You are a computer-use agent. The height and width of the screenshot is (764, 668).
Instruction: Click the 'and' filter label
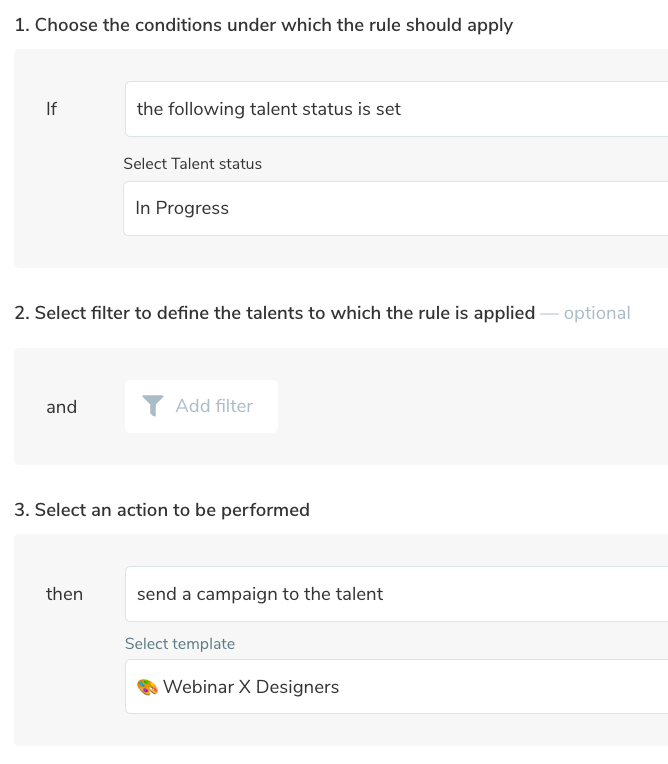click(61, 407)
